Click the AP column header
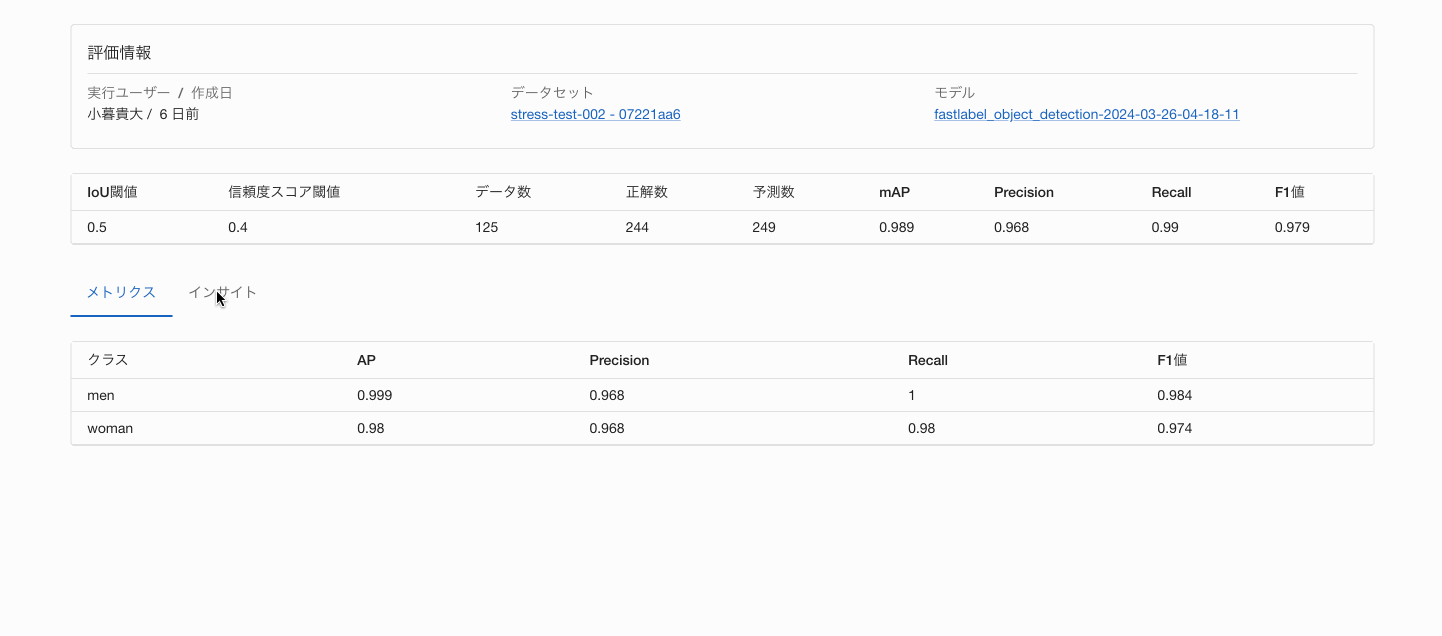This screenshot has height=636, width=1442. click(366, 360)
